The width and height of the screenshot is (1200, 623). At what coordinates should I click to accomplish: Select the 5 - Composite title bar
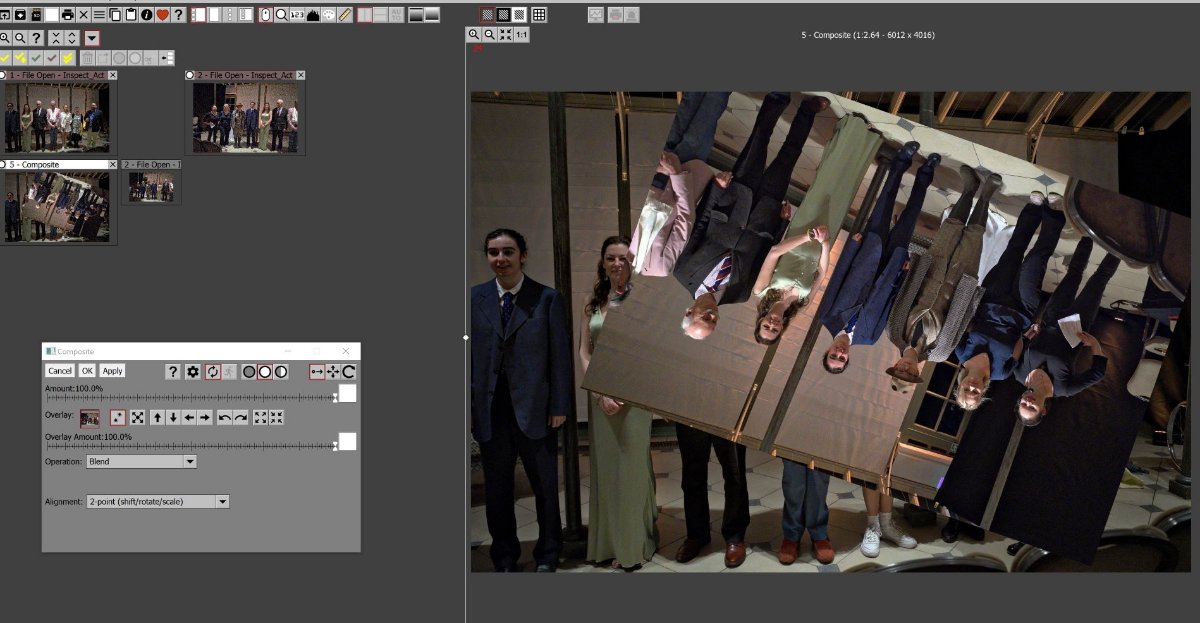click(57, 164)
